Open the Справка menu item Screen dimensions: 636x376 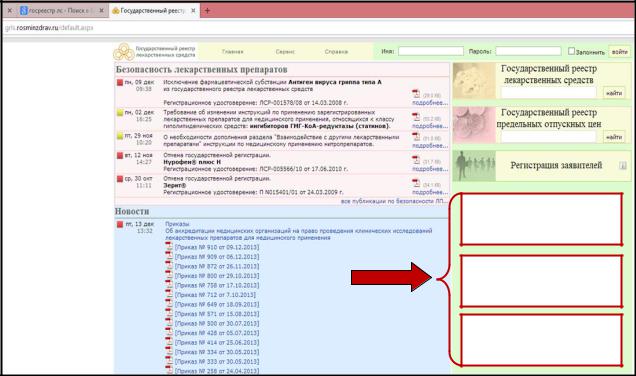click(x=336, y=52)
